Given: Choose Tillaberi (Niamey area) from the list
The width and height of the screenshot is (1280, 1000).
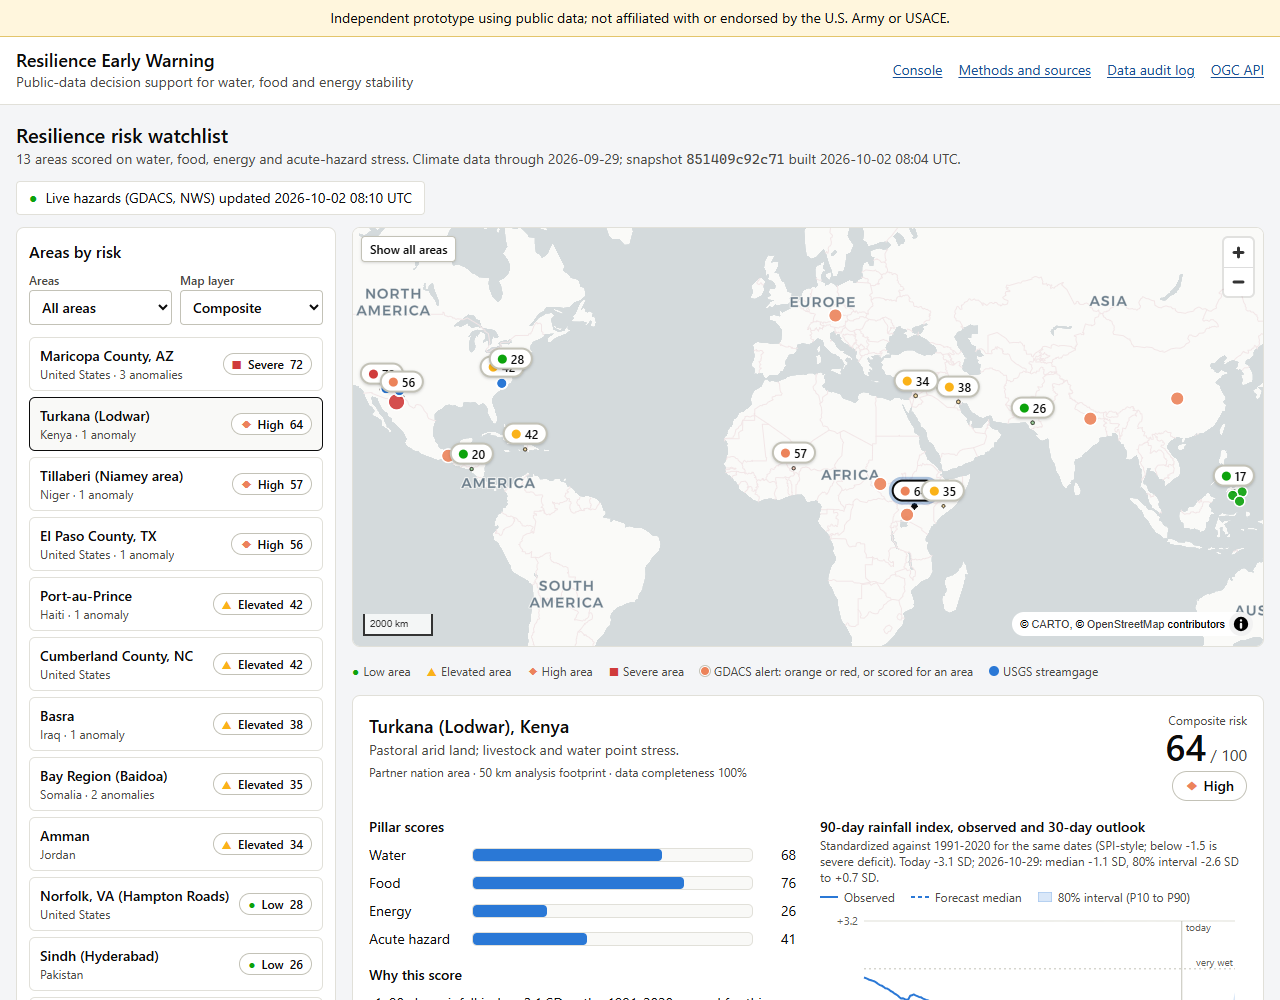Looking at the screenshot, I should (x=176, y=484).
